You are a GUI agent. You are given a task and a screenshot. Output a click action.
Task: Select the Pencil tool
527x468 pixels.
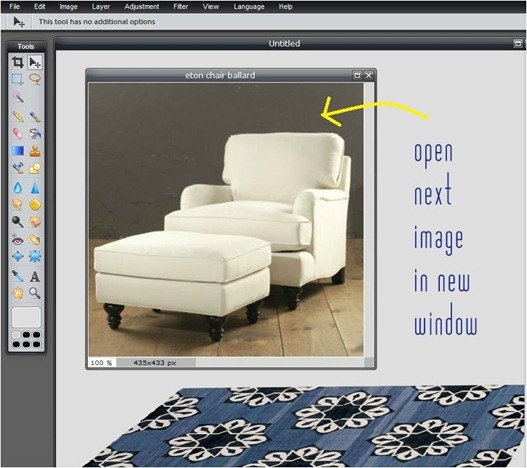click(x=18, y=116)
